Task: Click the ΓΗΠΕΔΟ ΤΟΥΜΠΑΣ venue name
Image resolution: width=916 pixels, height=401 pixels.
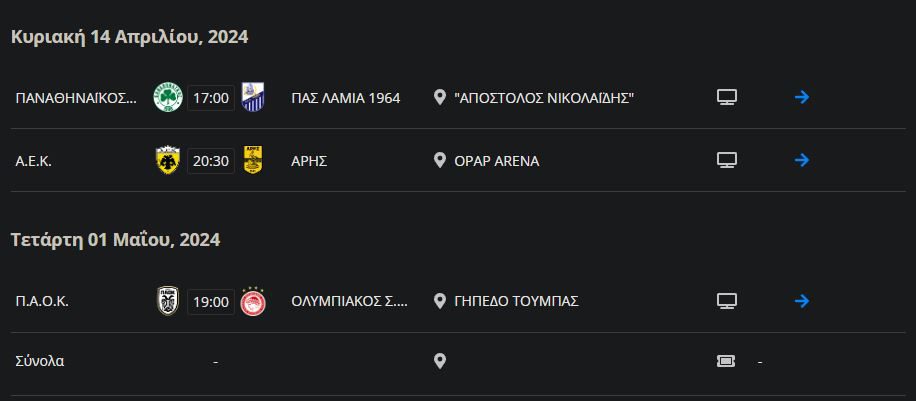Action: click(x=516, y=301)
